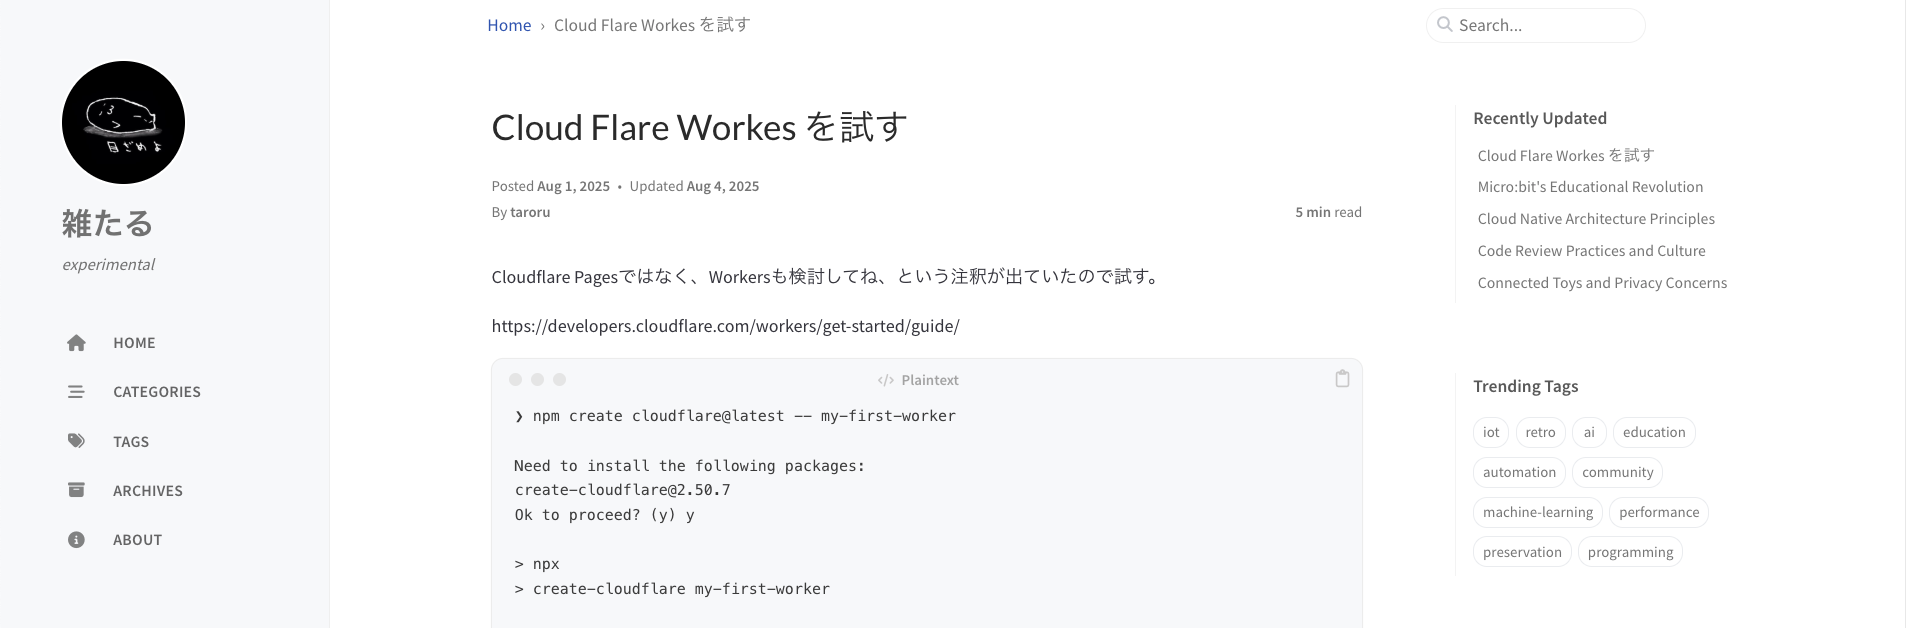This screenshot has width=1906, height=628.
Task: Click the blog avatar image
Action: click(123, 122)
